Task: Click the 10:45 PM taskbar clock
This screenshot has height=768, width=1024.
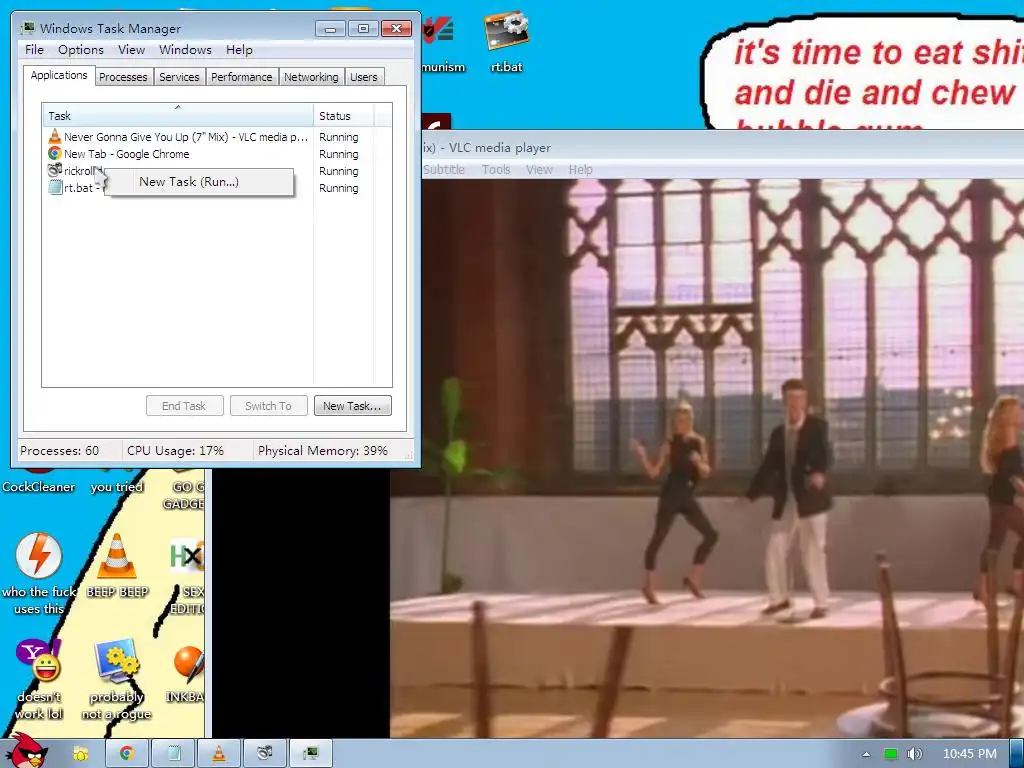Action: [970, 754]
